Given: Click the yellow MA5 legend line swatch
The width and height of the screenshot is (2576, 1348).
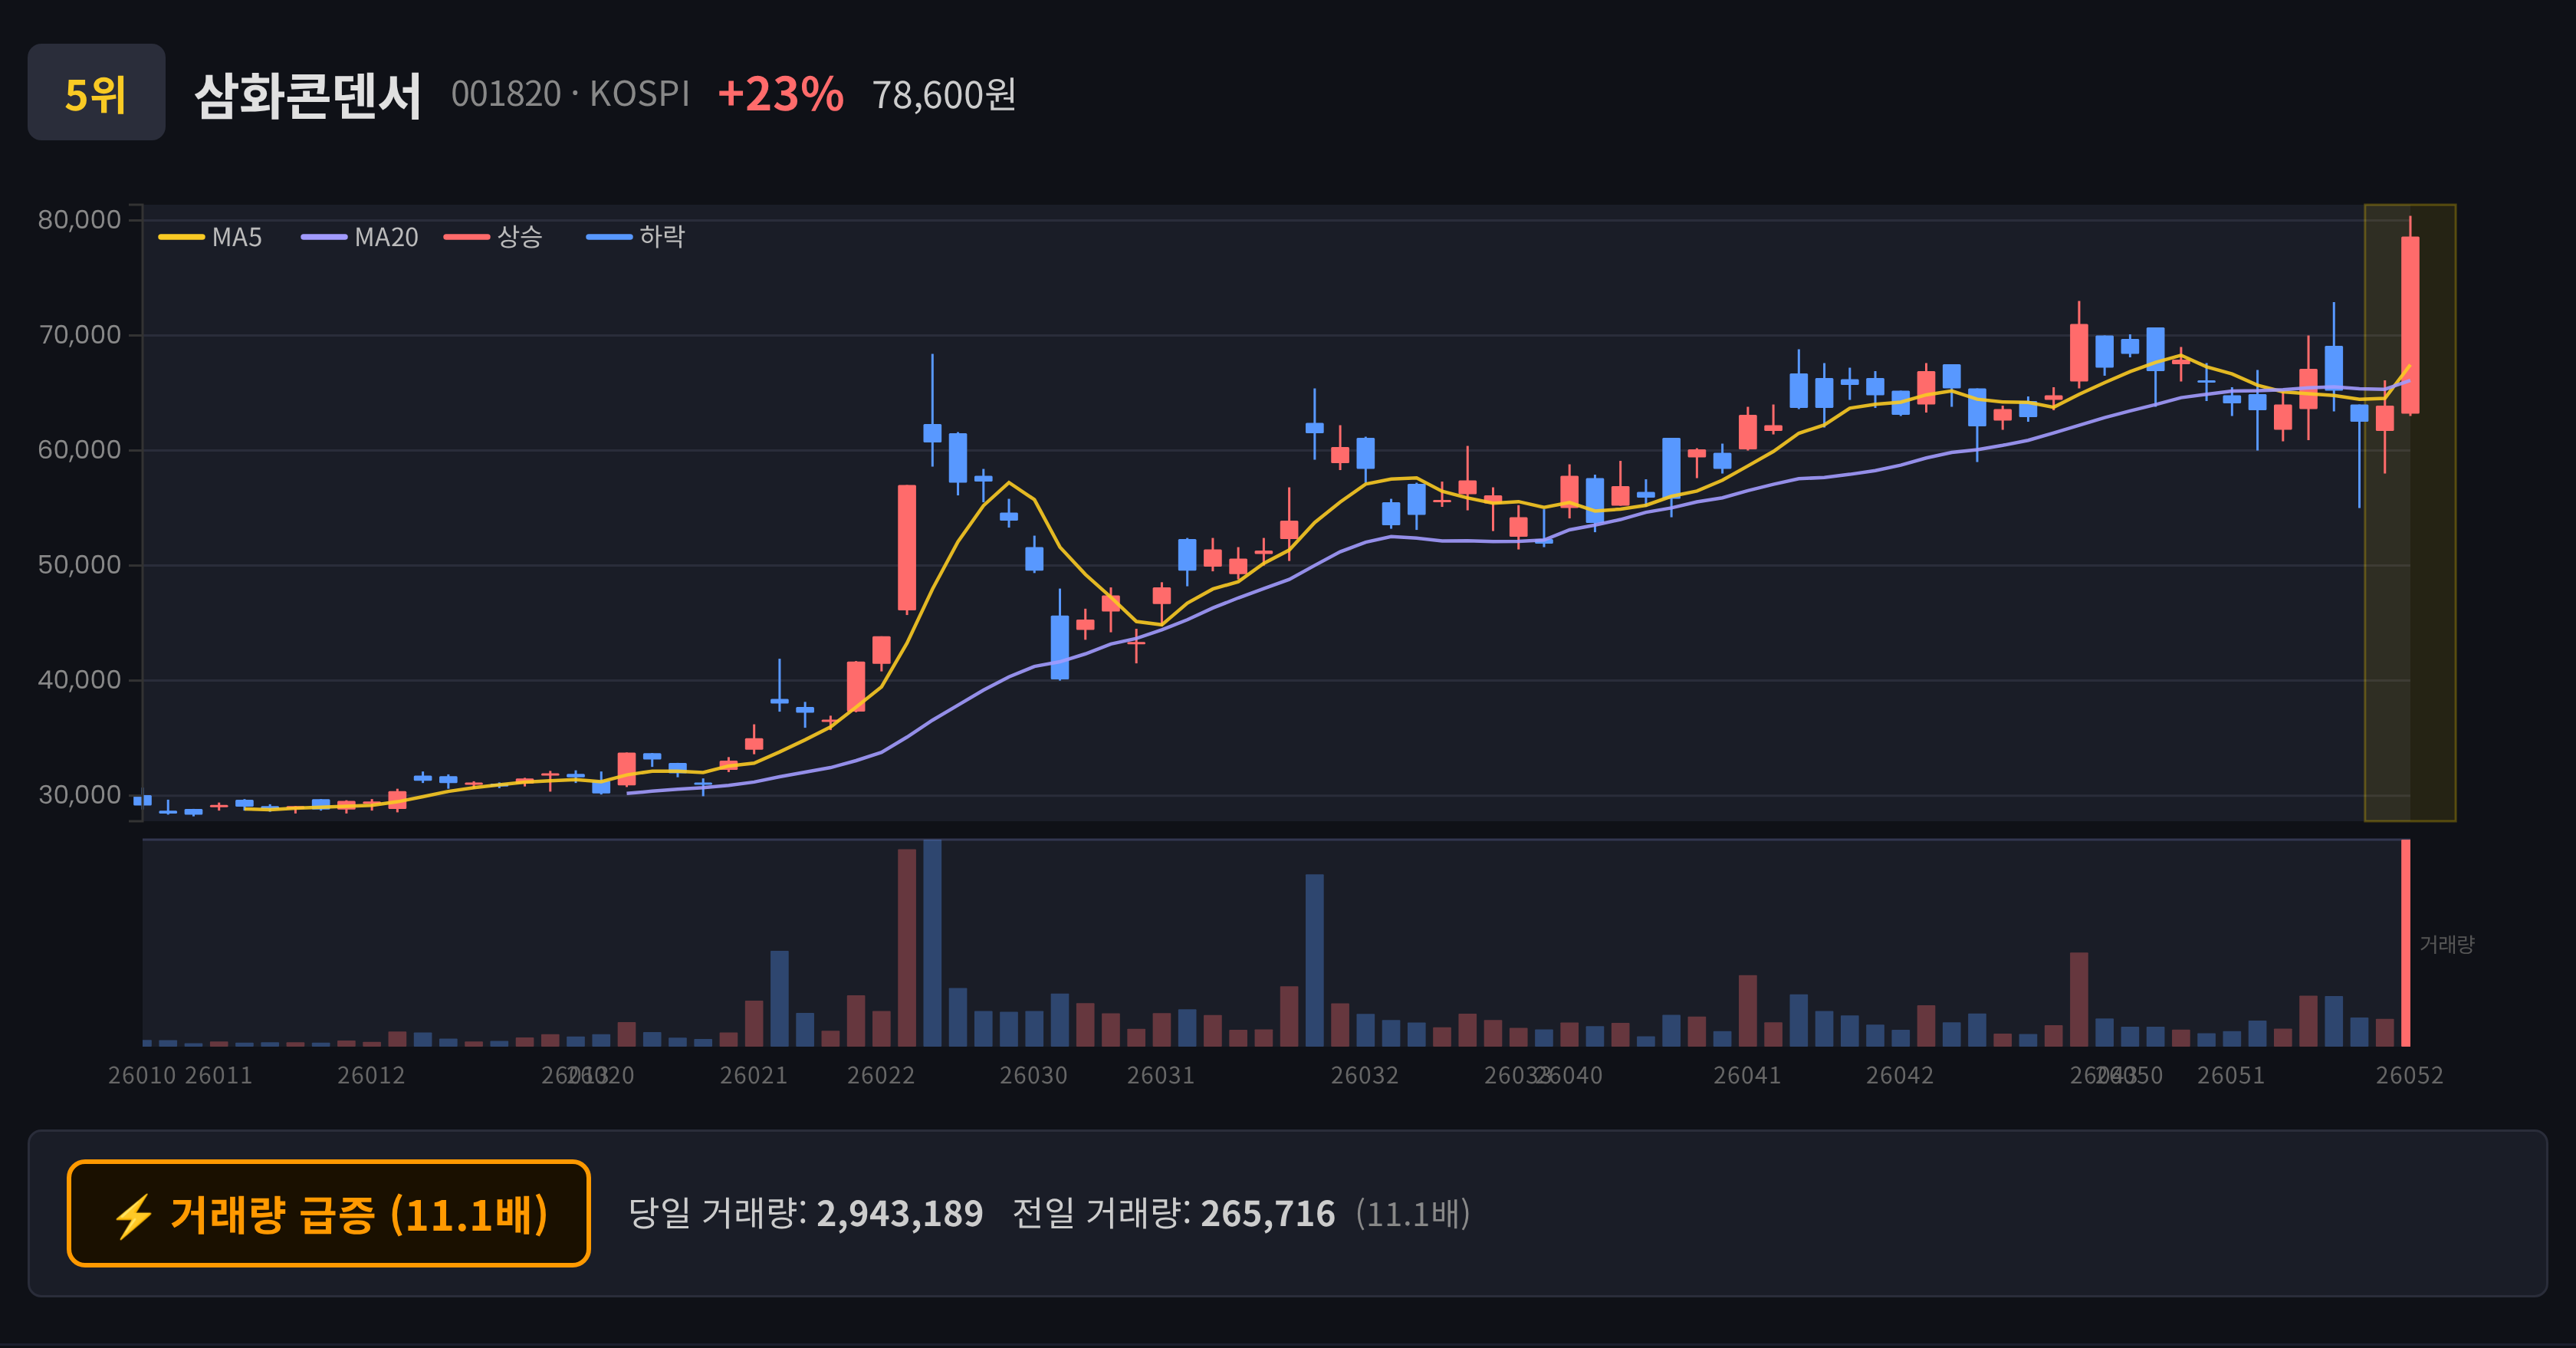Looking at the screenshot, I should (x=181, y=237).
